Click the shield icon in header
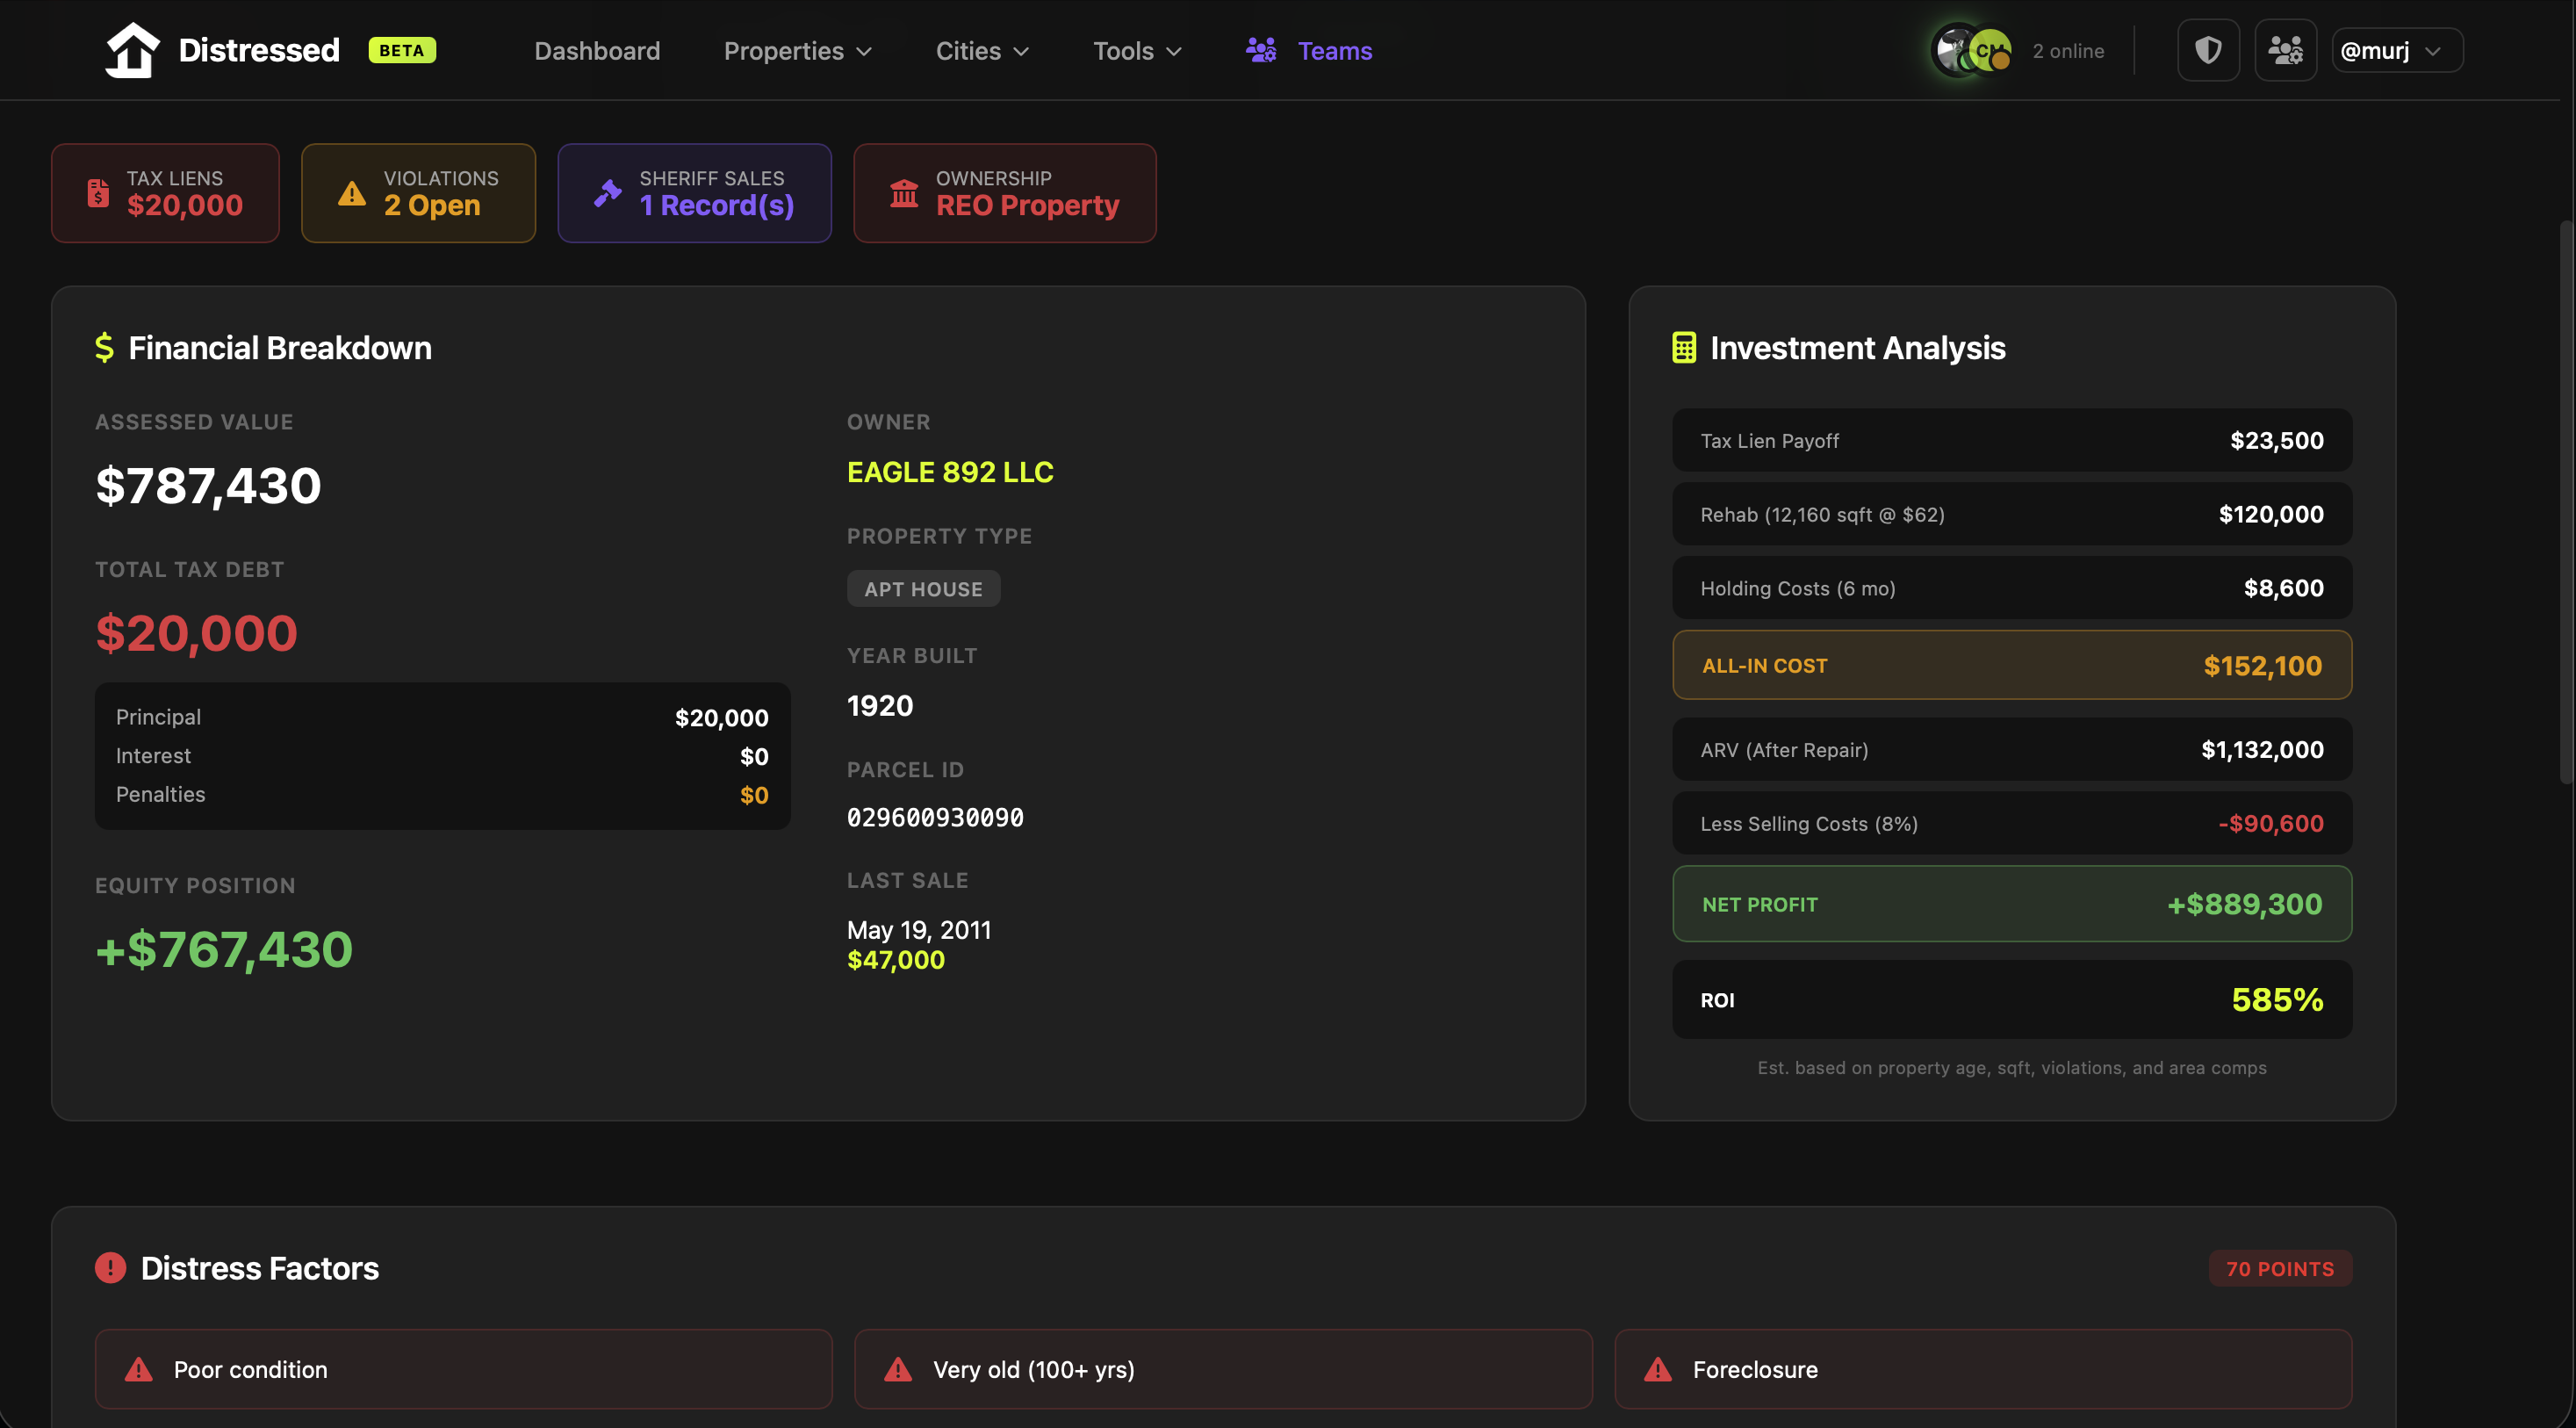The height and width of the screenshot is (1428, 2576). coord(2208,50)
